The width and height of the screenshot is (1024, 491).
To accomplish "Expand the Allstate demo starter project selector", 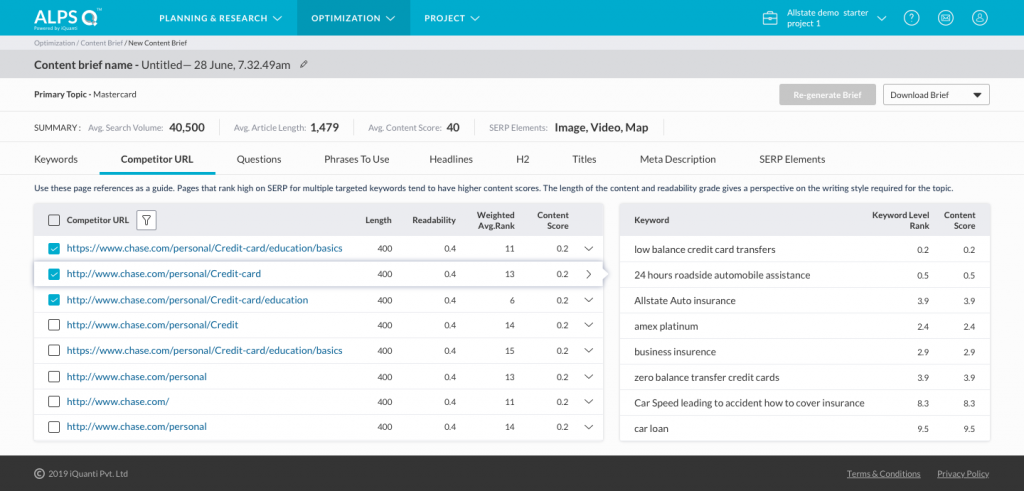I will coord(882,18).
